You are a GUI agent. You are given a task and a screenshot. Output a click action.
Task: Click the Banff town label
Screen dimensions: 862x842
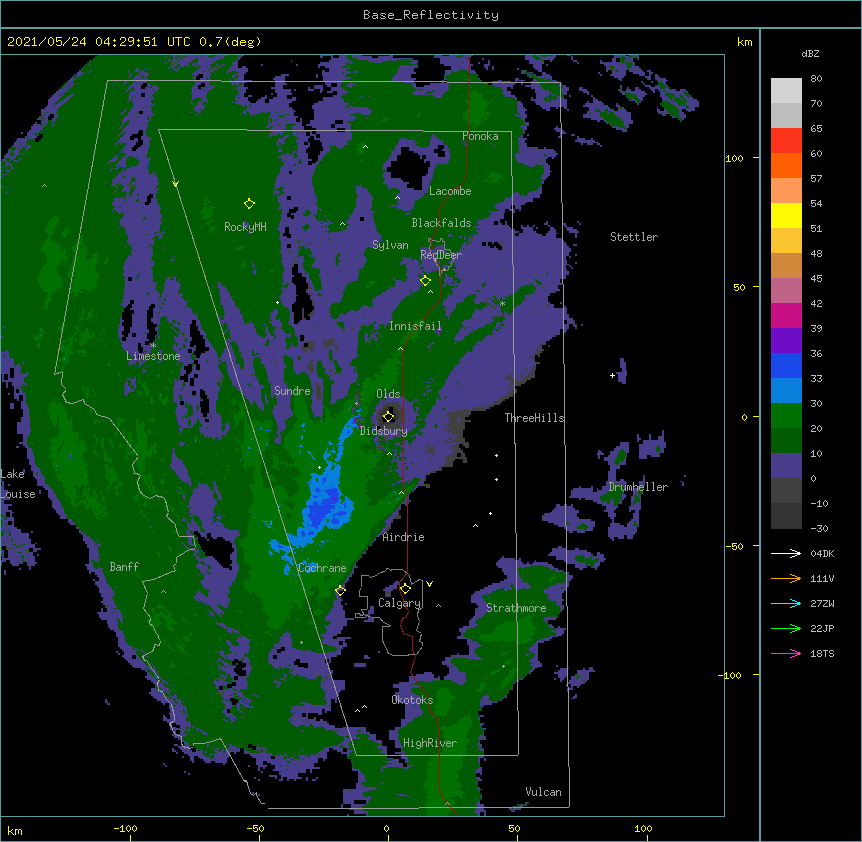pyautogui.click(x=124, y=567)
